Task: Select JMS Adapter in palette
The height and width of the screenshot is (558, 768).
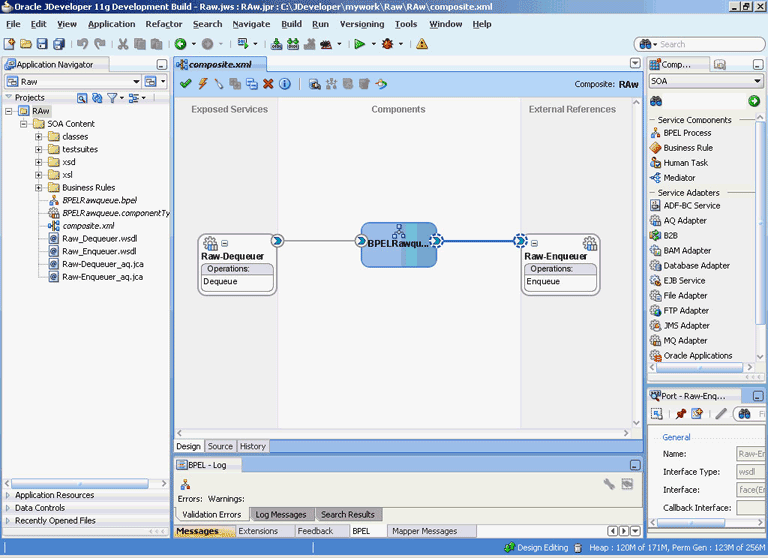Action: click(686, 326)
